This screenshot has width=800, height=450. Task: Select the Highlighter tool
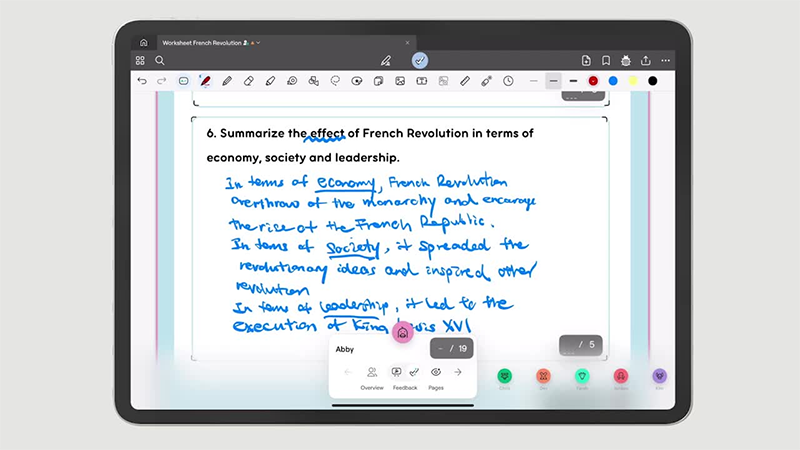(x=270, y=81)
